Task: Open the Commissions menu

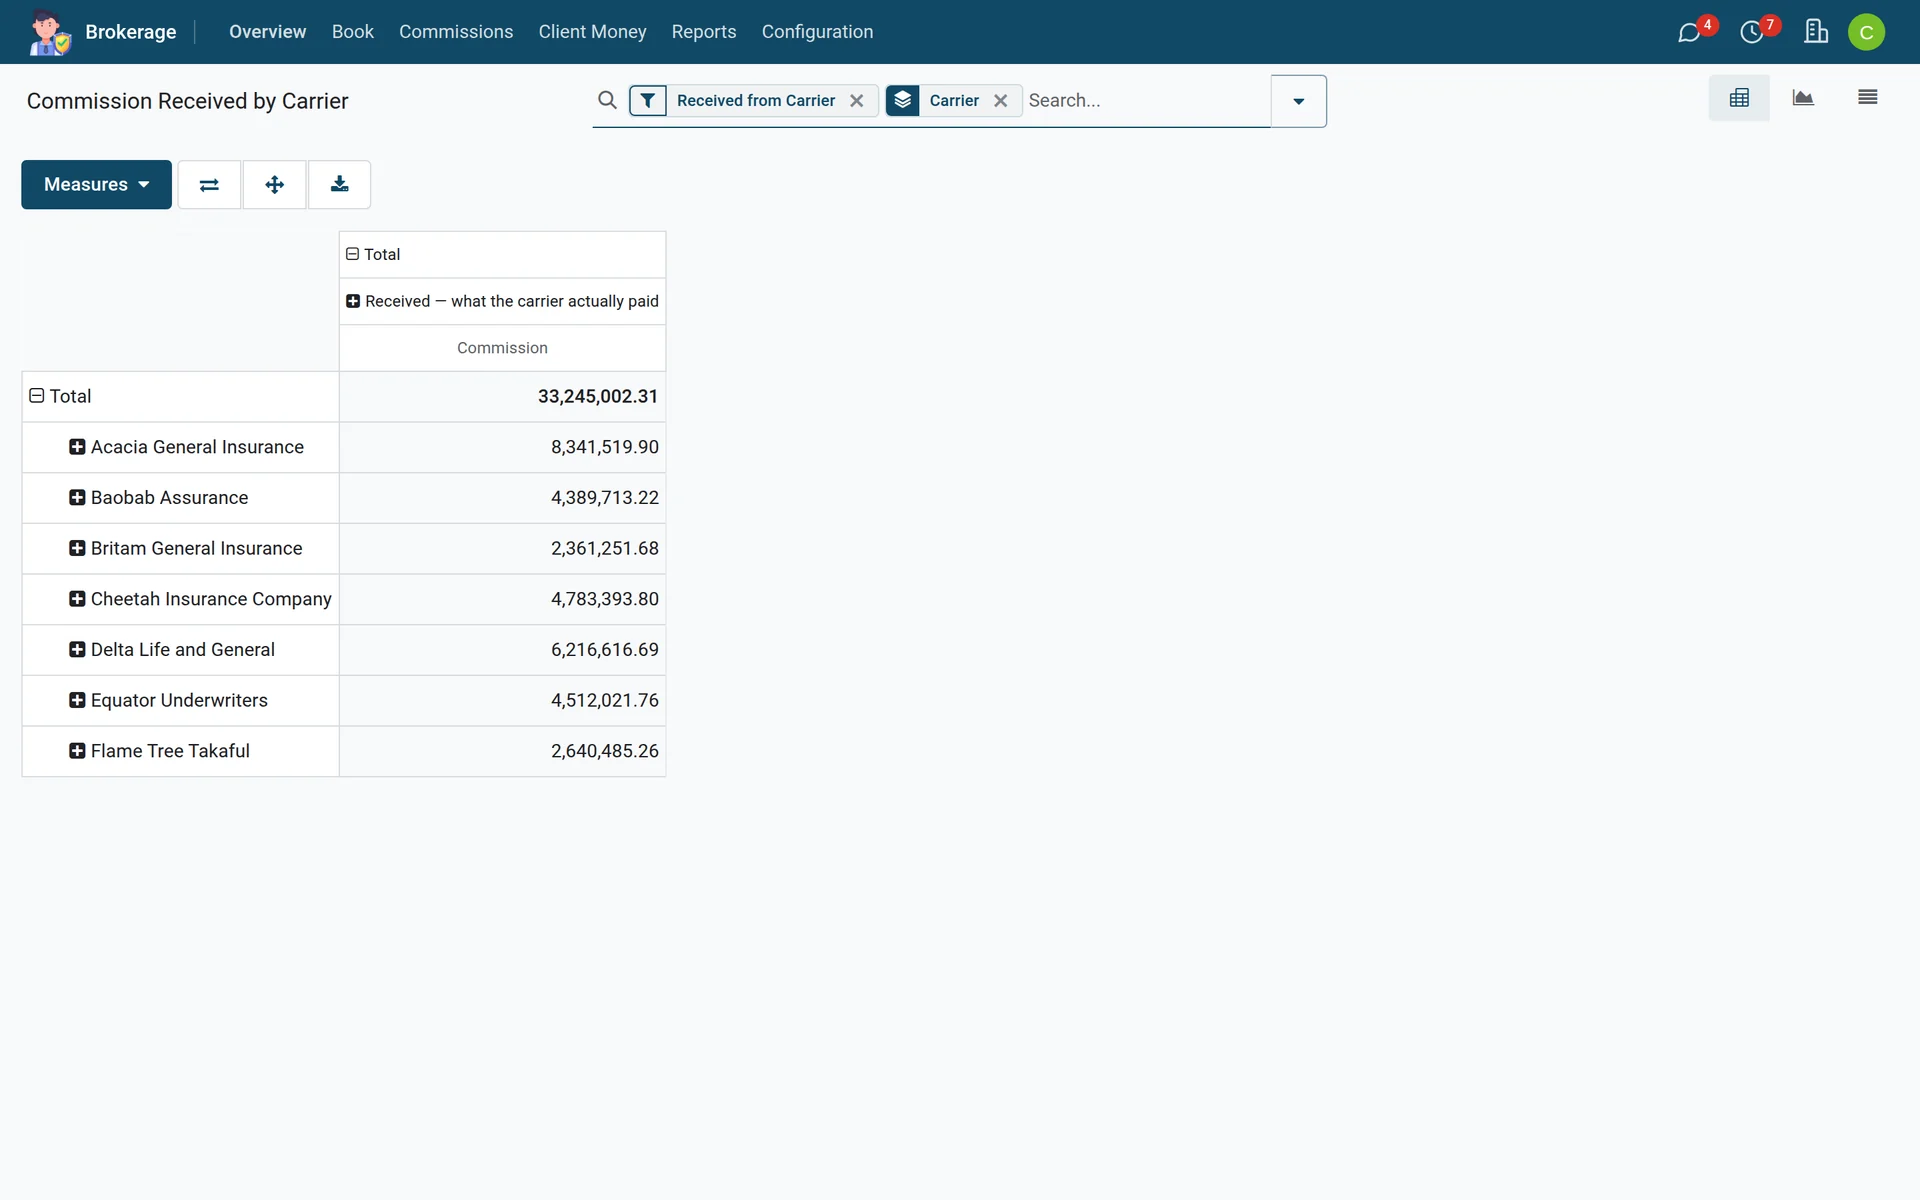Action: coord(456,32)
